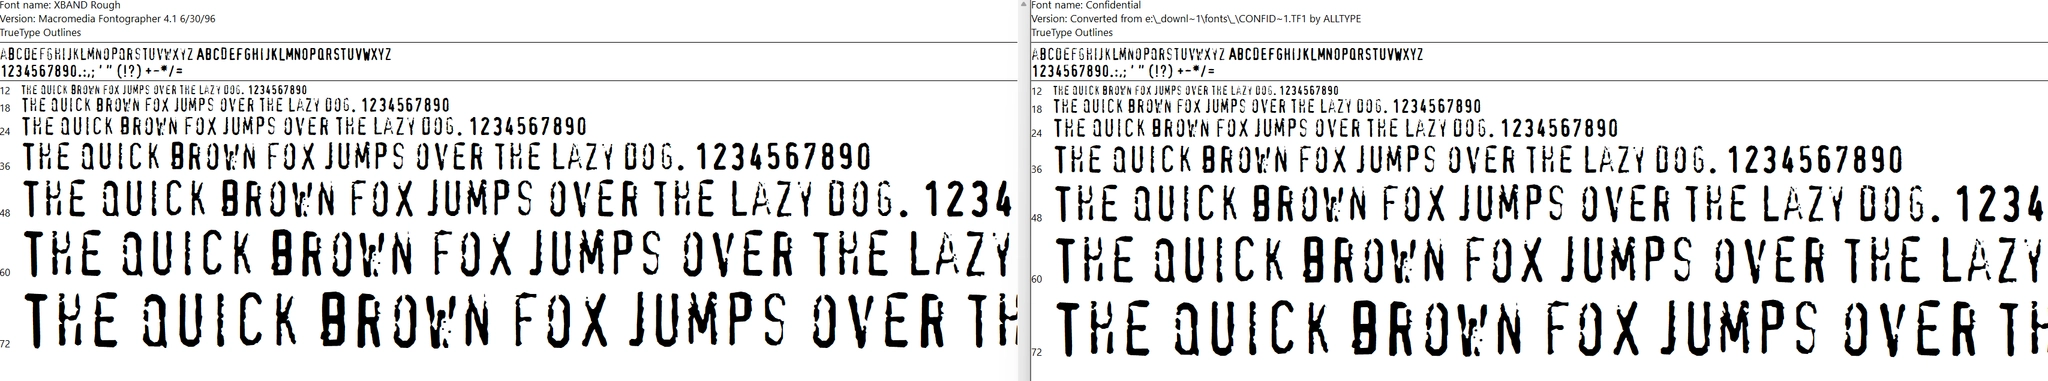
Task: Click 'TrueType Outlines' in XBAND Rough pane
Action: click(x=40, y=33)
